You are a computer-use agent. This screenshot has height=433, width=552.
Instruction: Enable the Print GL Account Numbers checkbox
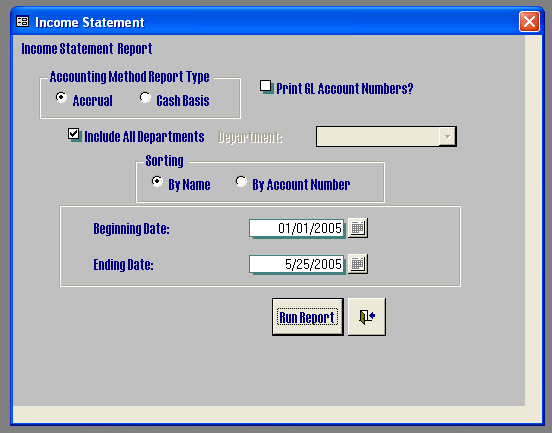(x=265, y=86)
